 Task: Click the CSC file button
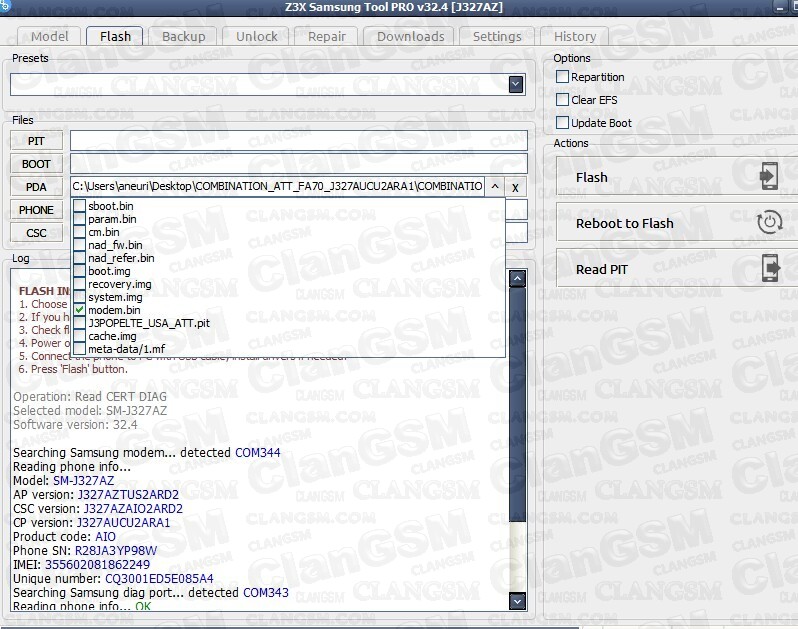tap(36, 233)
